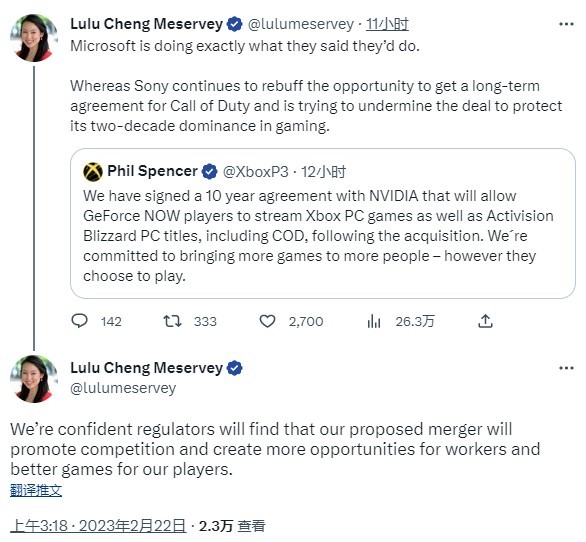Click the reply icon showing 142 comments
Image resolution: width=586 pixels, height=542 pixels.
pyautogui.click(x=79, y=321)
